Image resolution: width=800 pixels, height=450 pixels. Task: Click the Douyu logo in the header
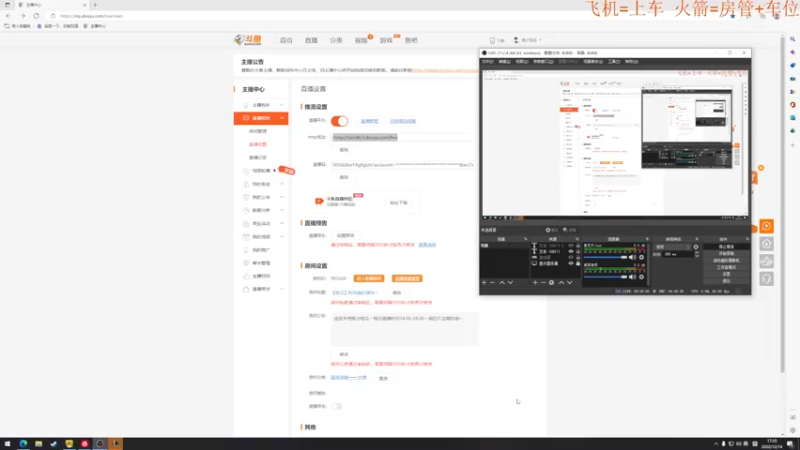tap(248, 40)
